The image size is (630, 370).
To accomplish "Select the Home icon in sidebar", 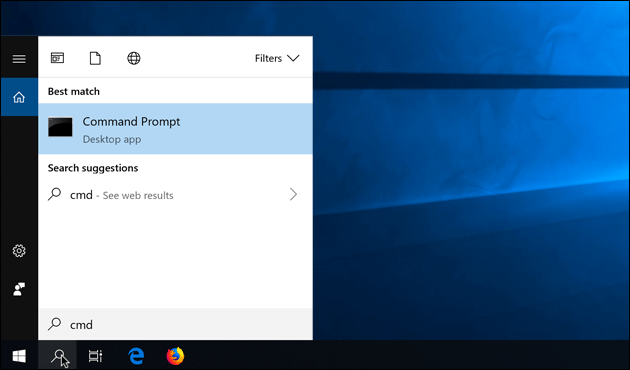I will (19, 97).
